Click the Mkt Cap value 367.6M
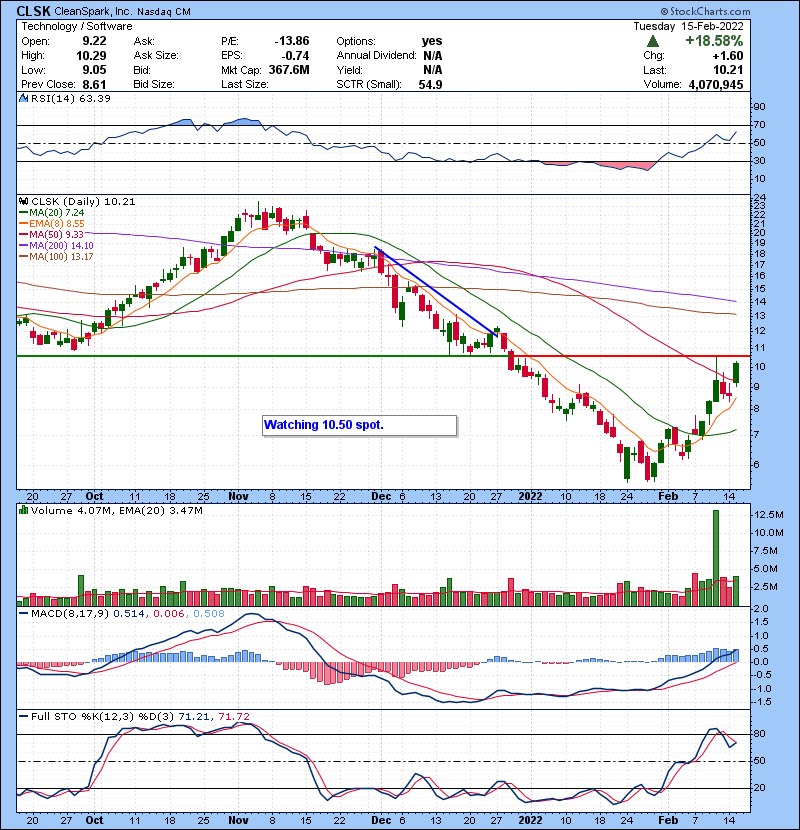800x830 pixels. [x=289, y=70]
